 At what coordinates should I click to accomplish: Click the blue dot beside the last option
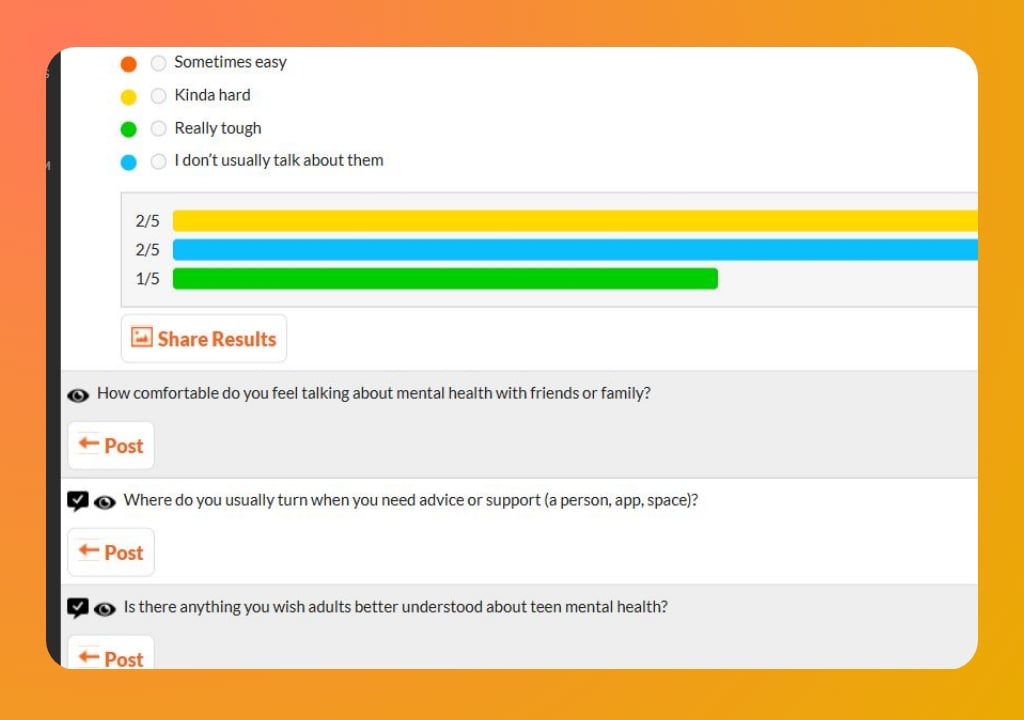pyautogui.click(x=130, y=161)
